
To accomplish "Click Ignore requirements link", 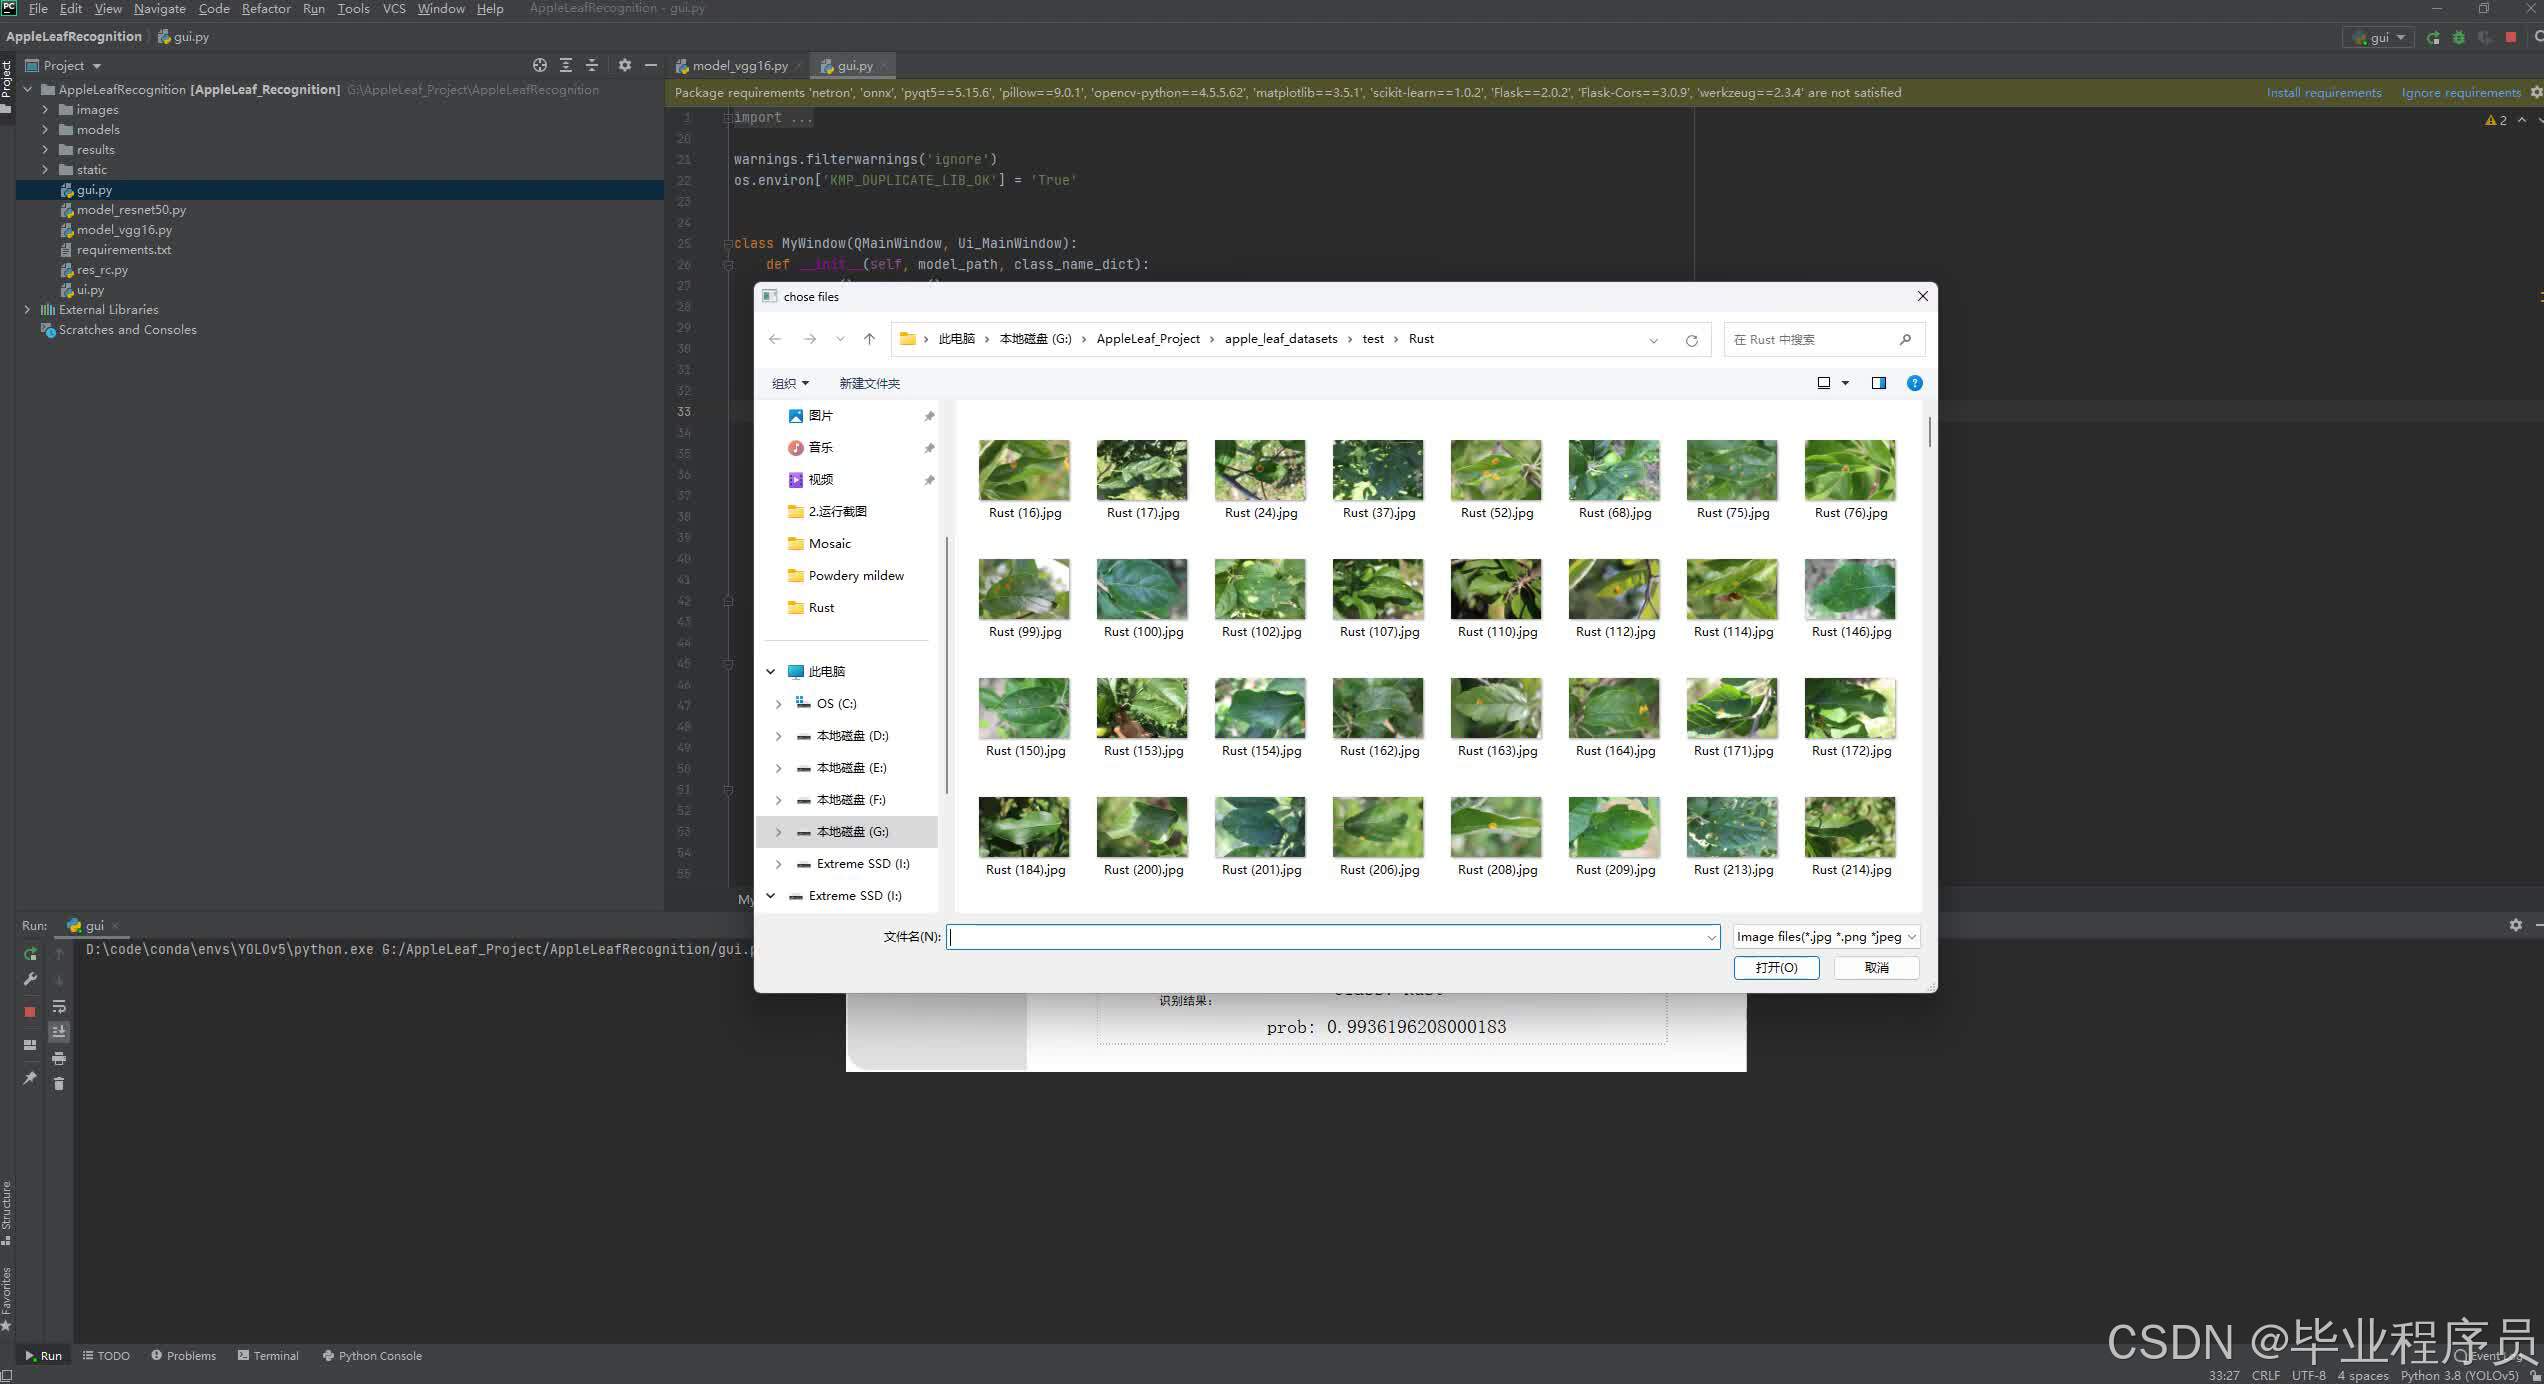I will click(2461, 93).
